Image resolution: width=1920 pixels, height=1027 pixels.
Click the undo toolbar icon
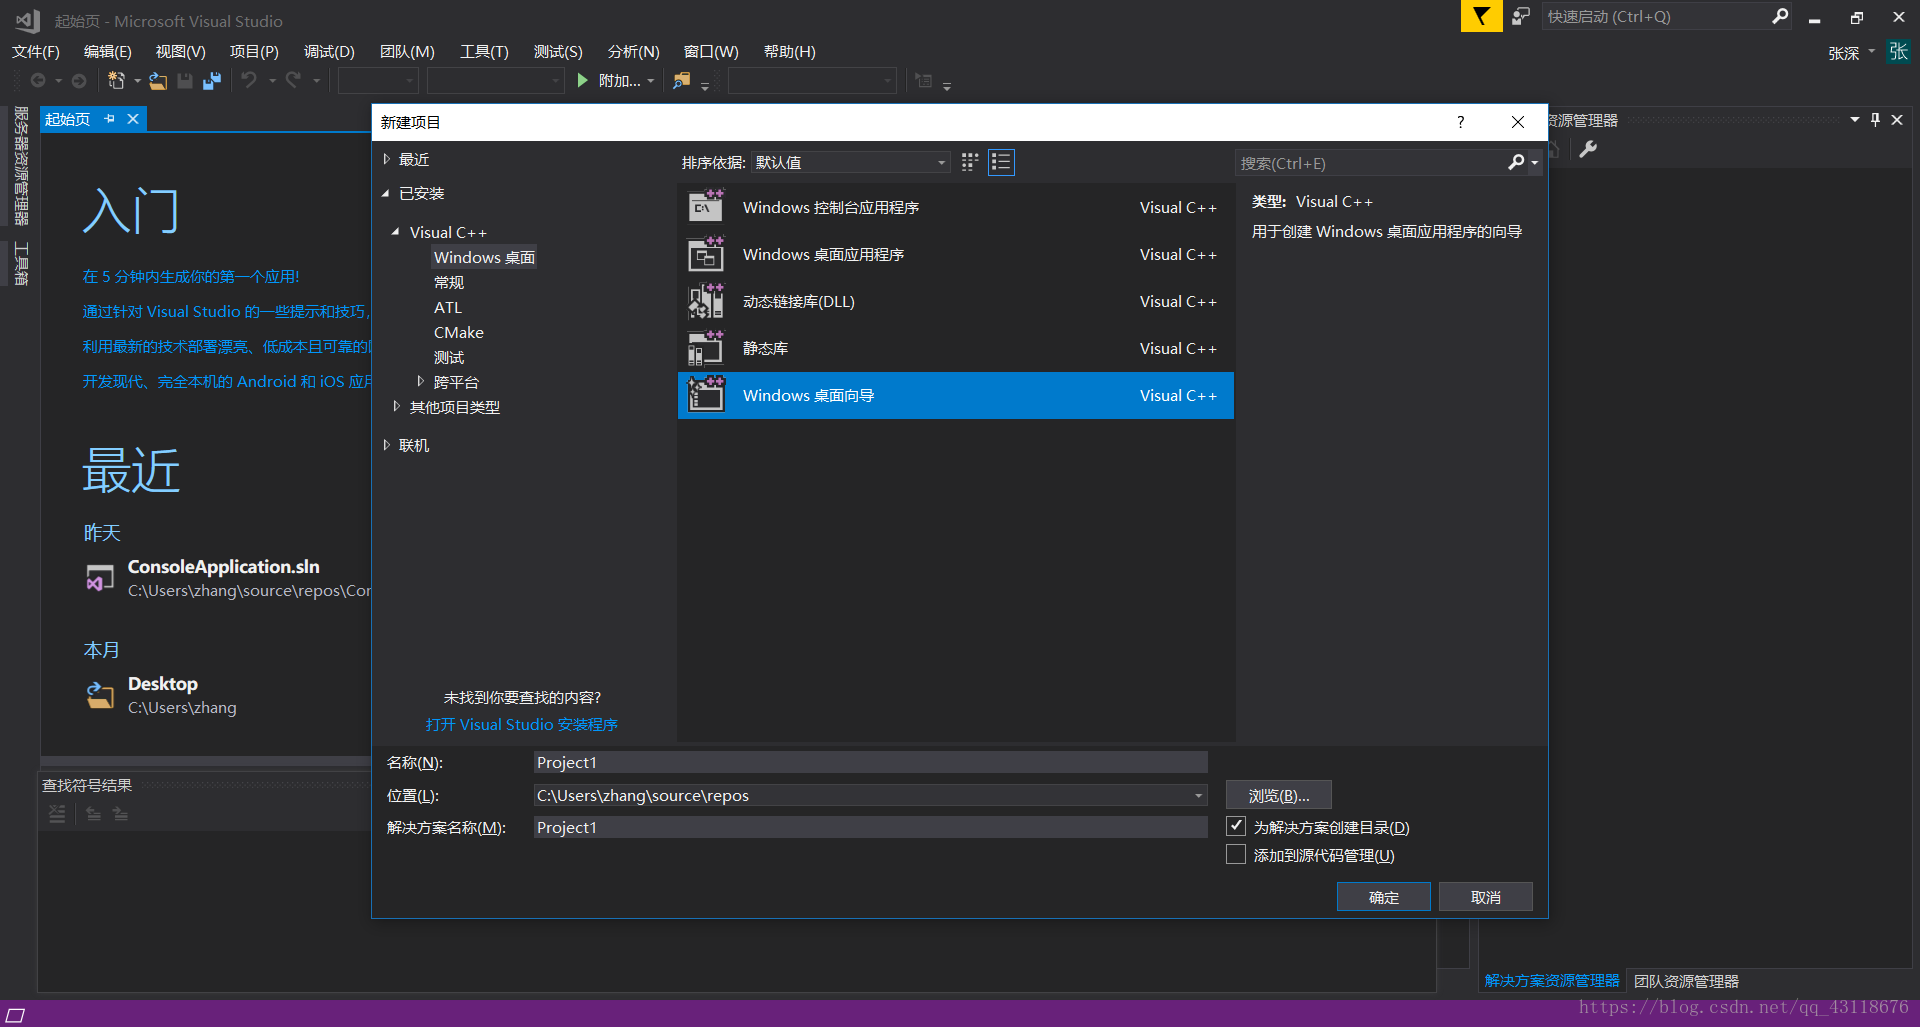click(x=249, y=80)
